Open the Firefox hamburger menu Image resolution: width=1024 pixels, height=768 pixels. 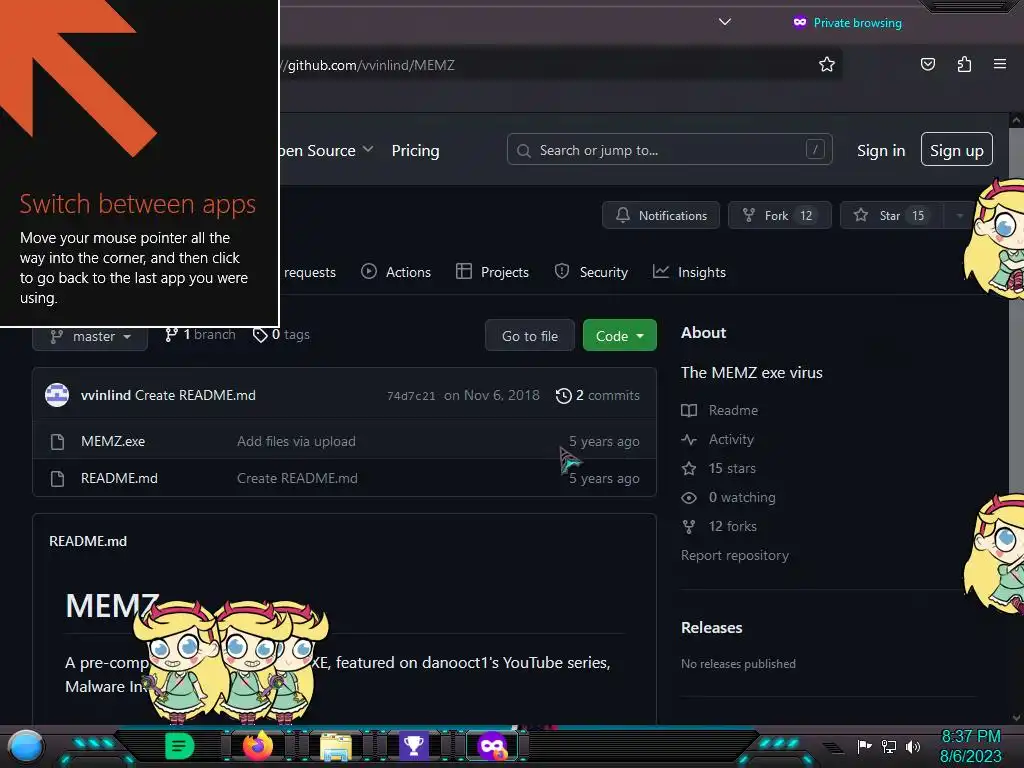pyautogui.click(x=1000, y=64)
